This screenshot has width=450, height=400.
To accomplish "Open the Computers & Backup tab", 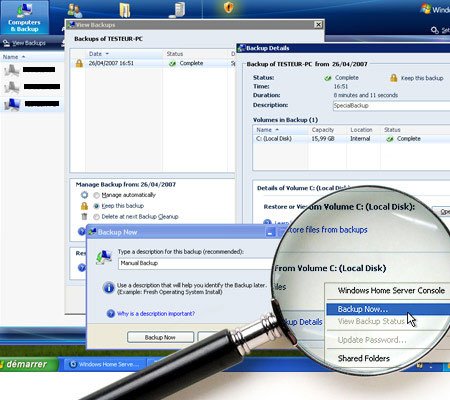I will 24,17.
